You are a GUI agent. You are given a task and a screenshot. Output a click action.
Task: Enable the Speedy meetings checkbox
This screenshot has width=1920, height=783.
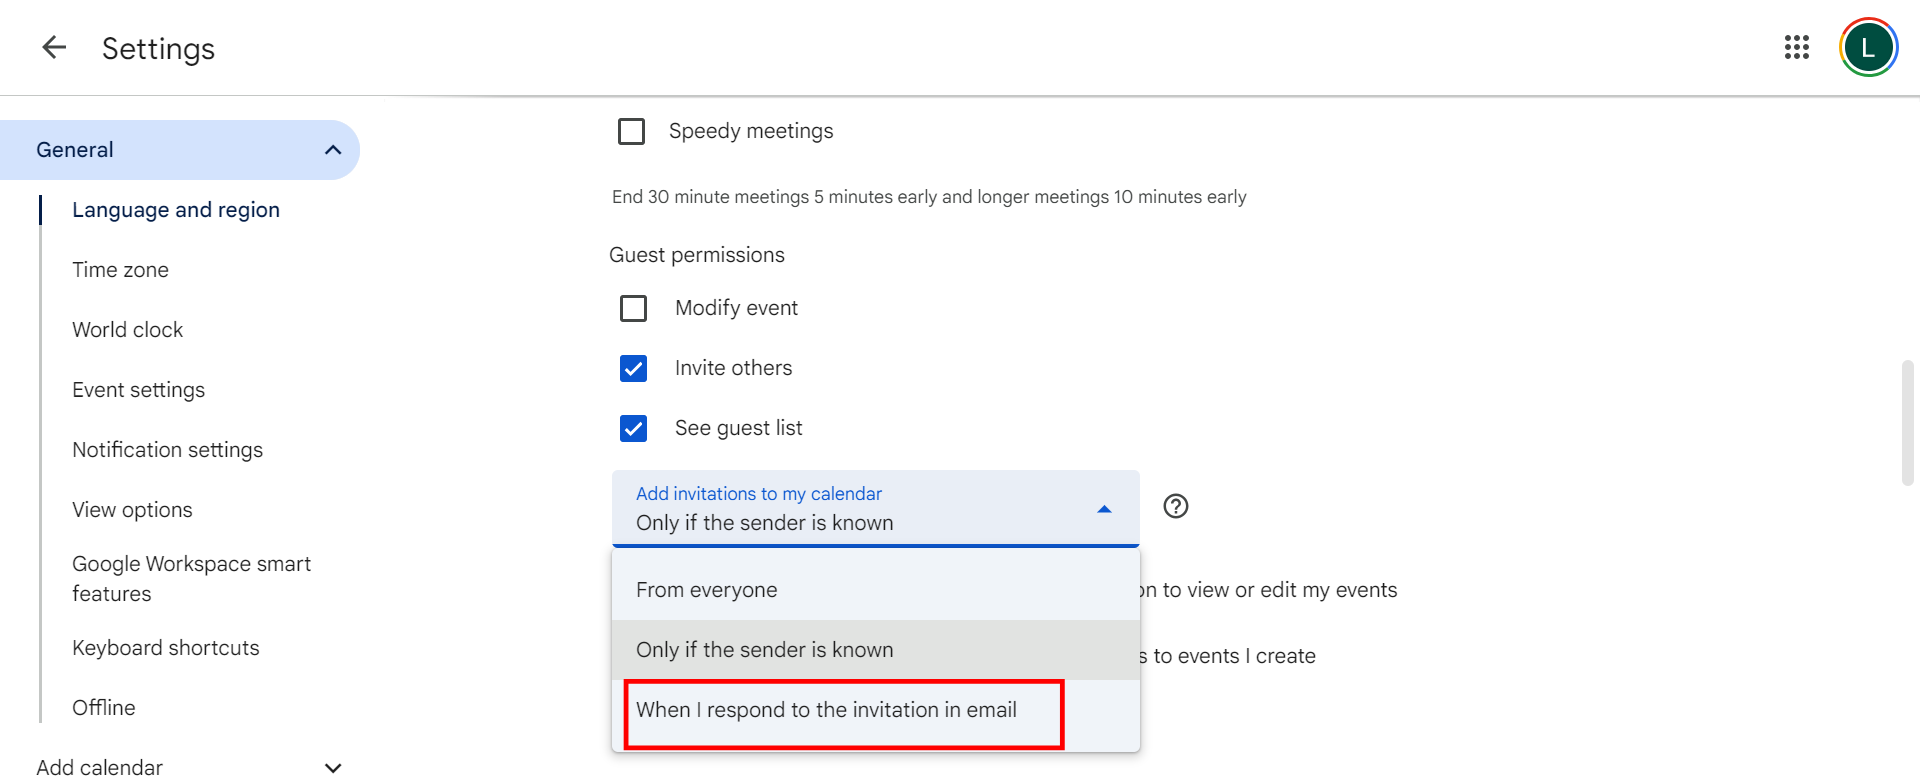pos(631,131)
